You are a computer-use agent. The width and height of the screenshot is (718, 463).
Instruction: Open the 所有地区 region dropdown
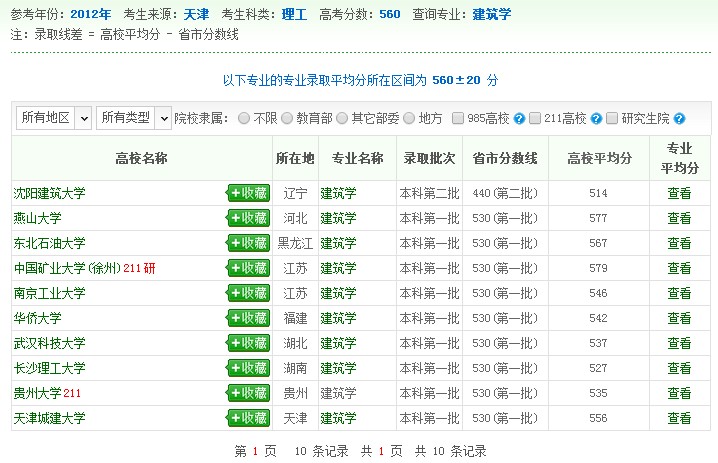tap(54, 118)
